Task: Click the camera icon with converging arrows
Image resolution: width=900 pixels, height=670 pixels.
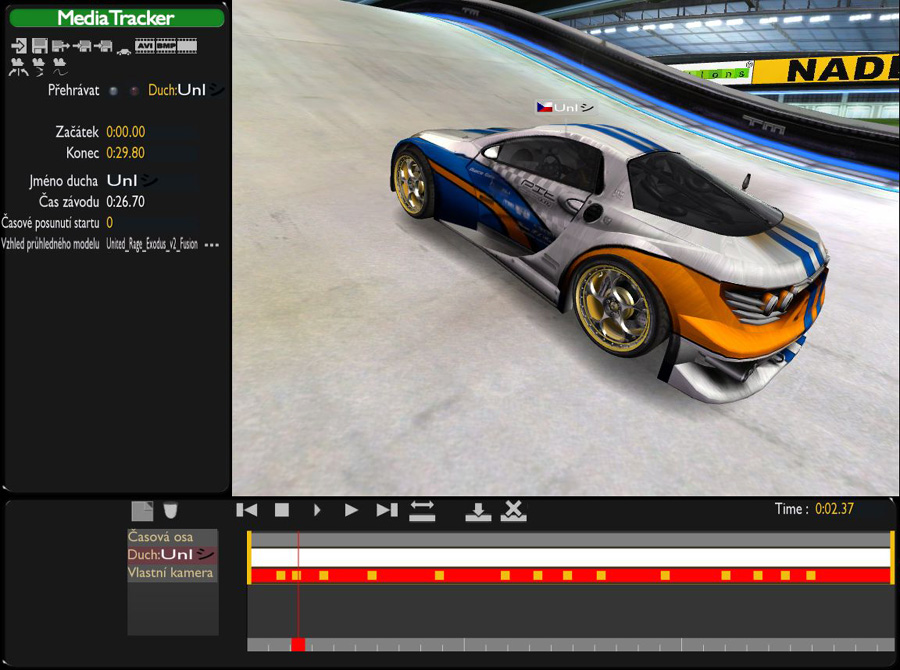Action: [39, 67]
